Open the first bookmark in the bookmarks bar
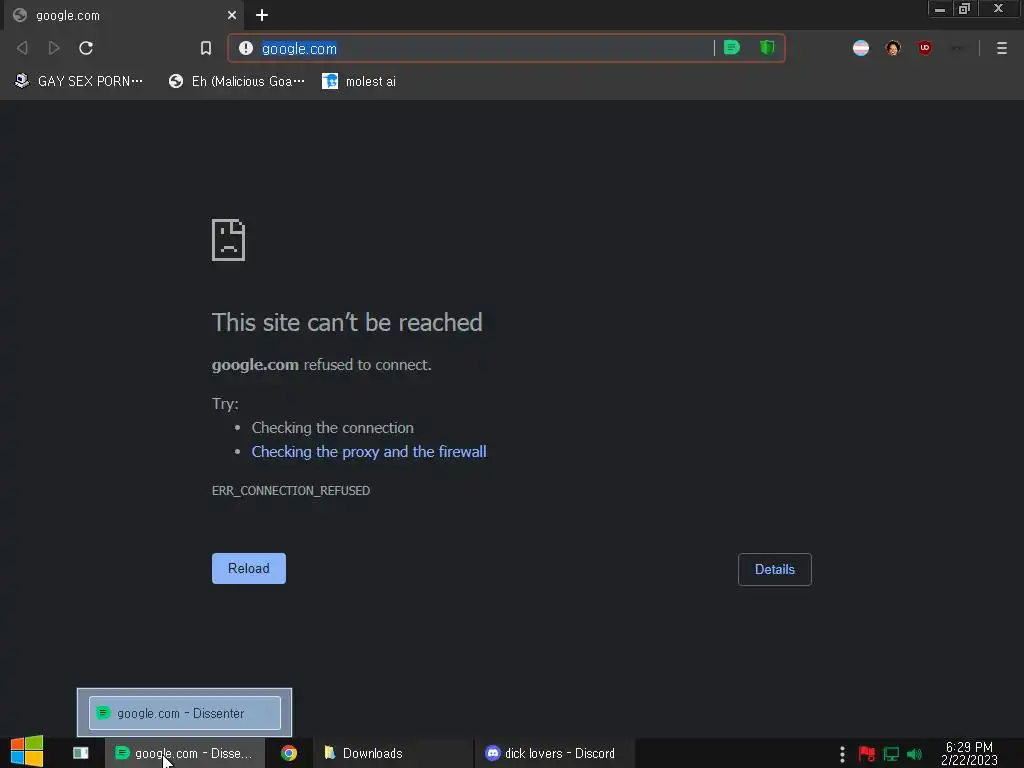1024x768 pixels. pos(78,81)
